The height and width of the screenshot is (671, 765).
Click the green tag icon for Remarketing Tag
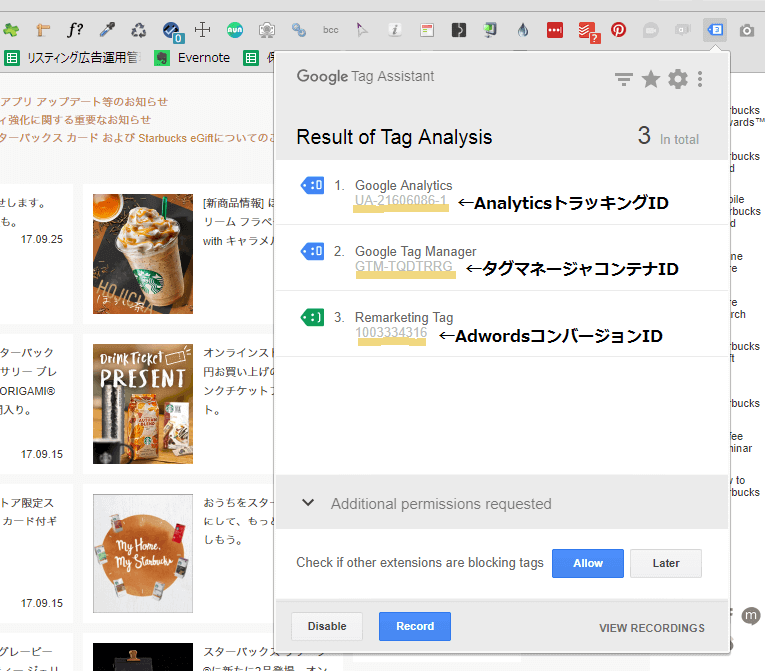[312, 317]
